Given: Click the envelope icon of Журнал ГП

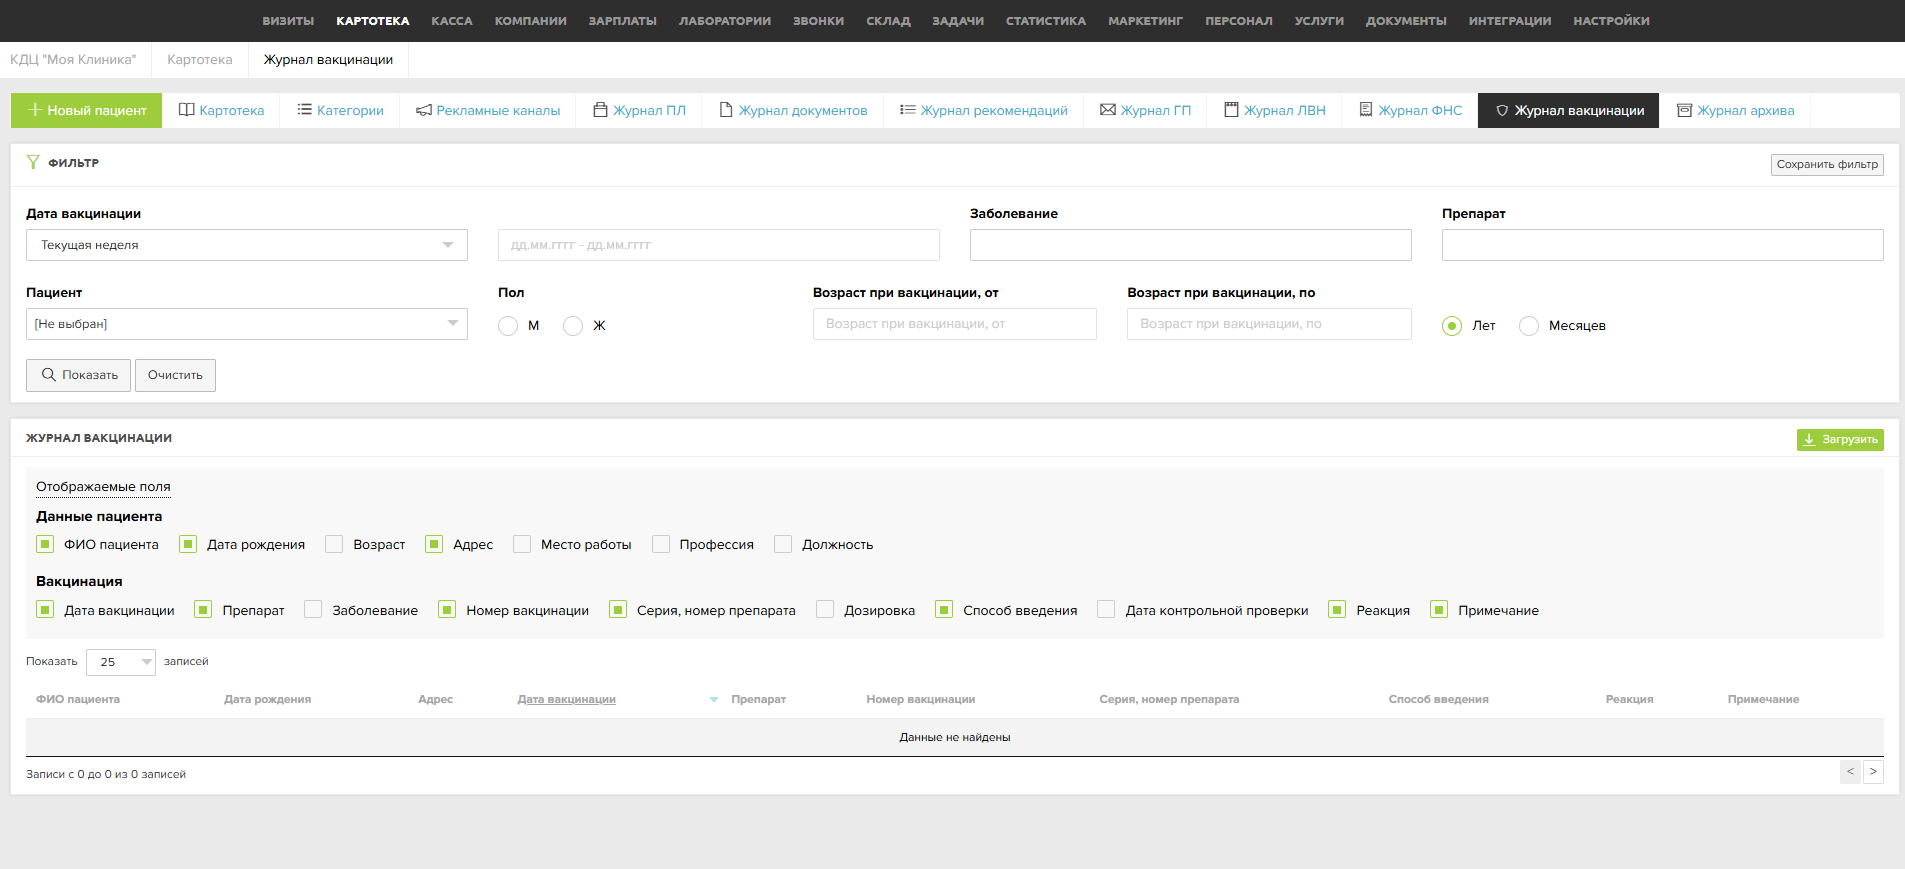Looking at the screenshot, I should coord(1108,110).
